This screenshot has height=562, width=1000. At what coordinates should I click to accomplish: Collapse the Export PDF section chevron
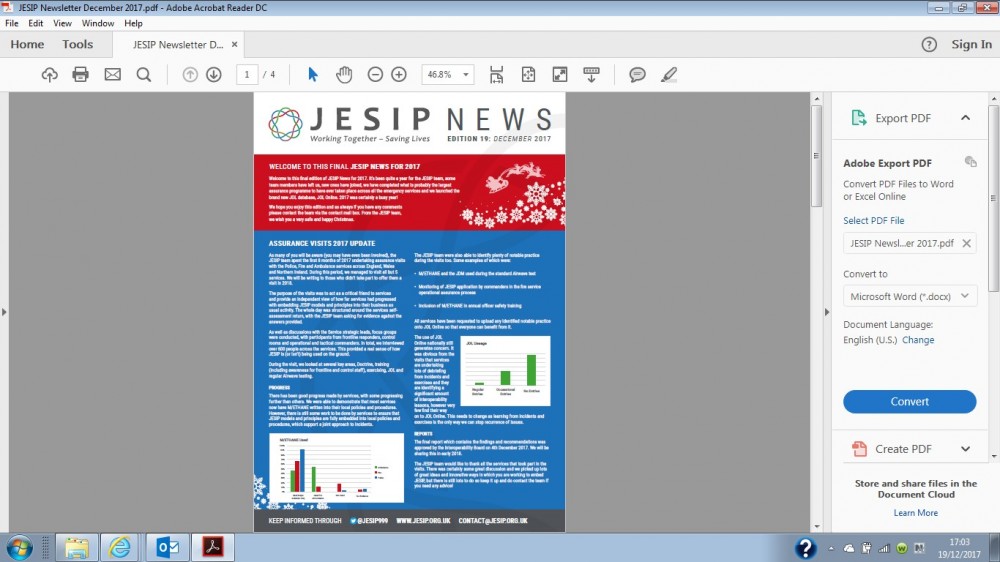(965, 118)
